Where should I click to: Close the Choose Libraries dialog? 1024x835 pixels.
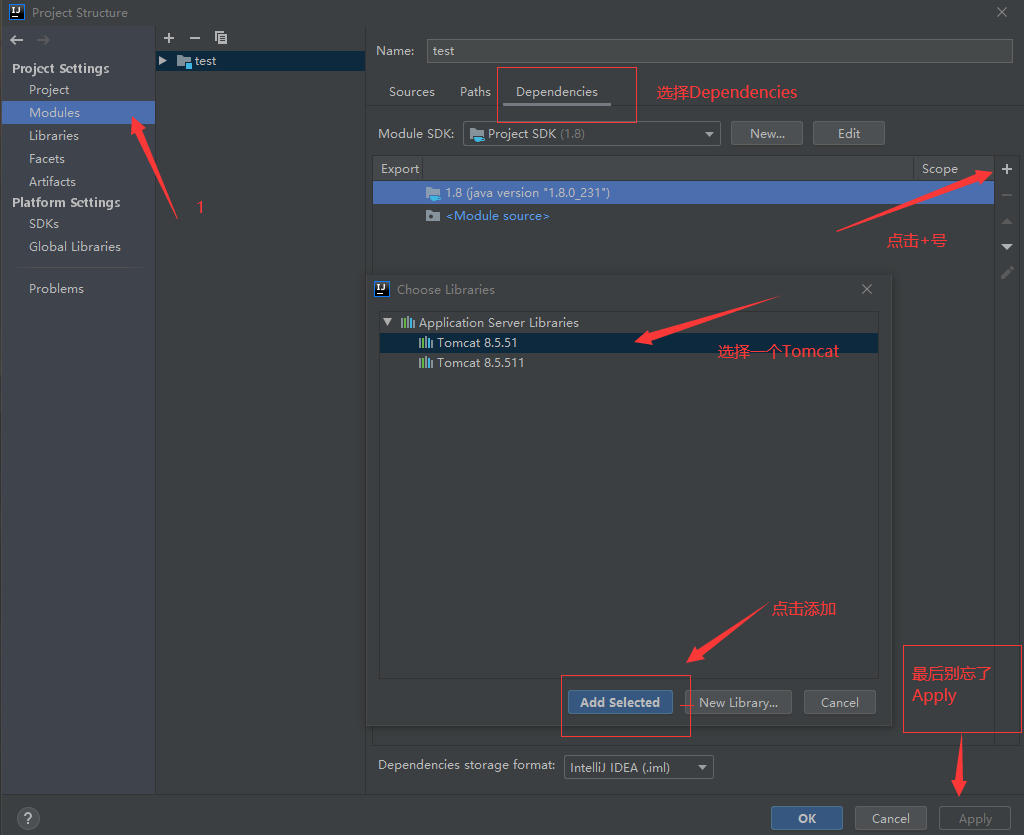(867, 289)
